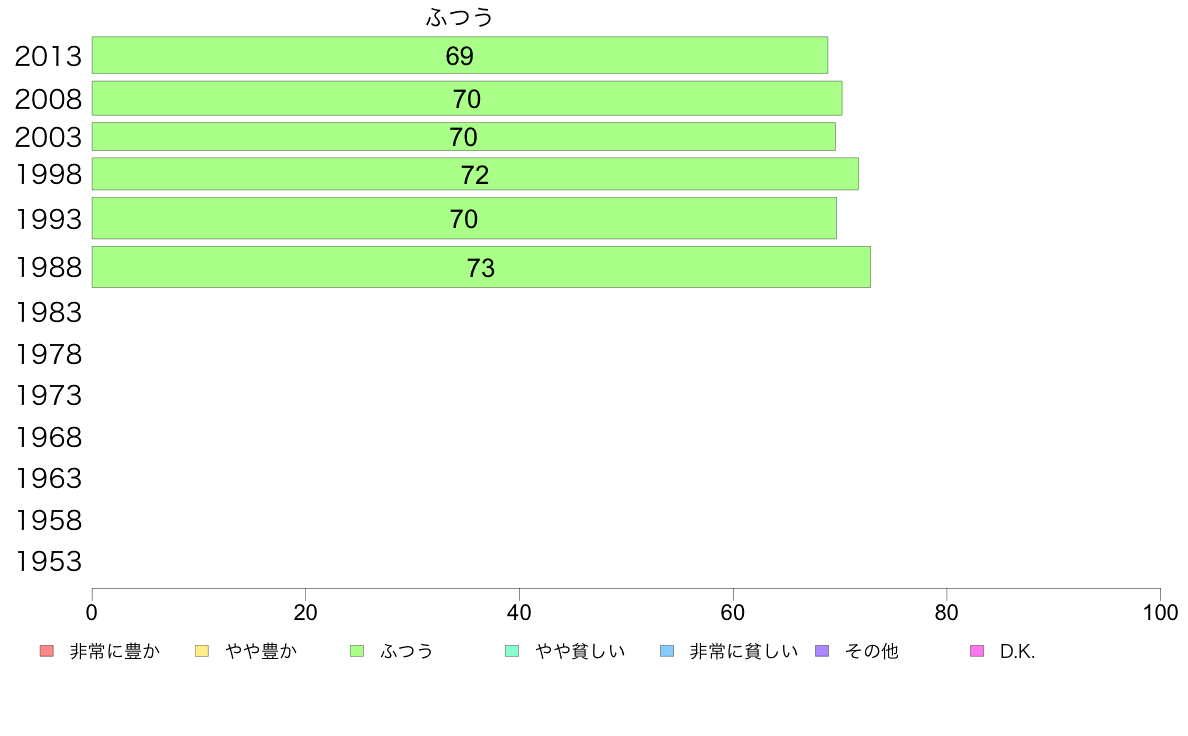This screenshot has width=1188, height=736.
Task: Click the 100 axis tick label
Action: click(1160, 612)
